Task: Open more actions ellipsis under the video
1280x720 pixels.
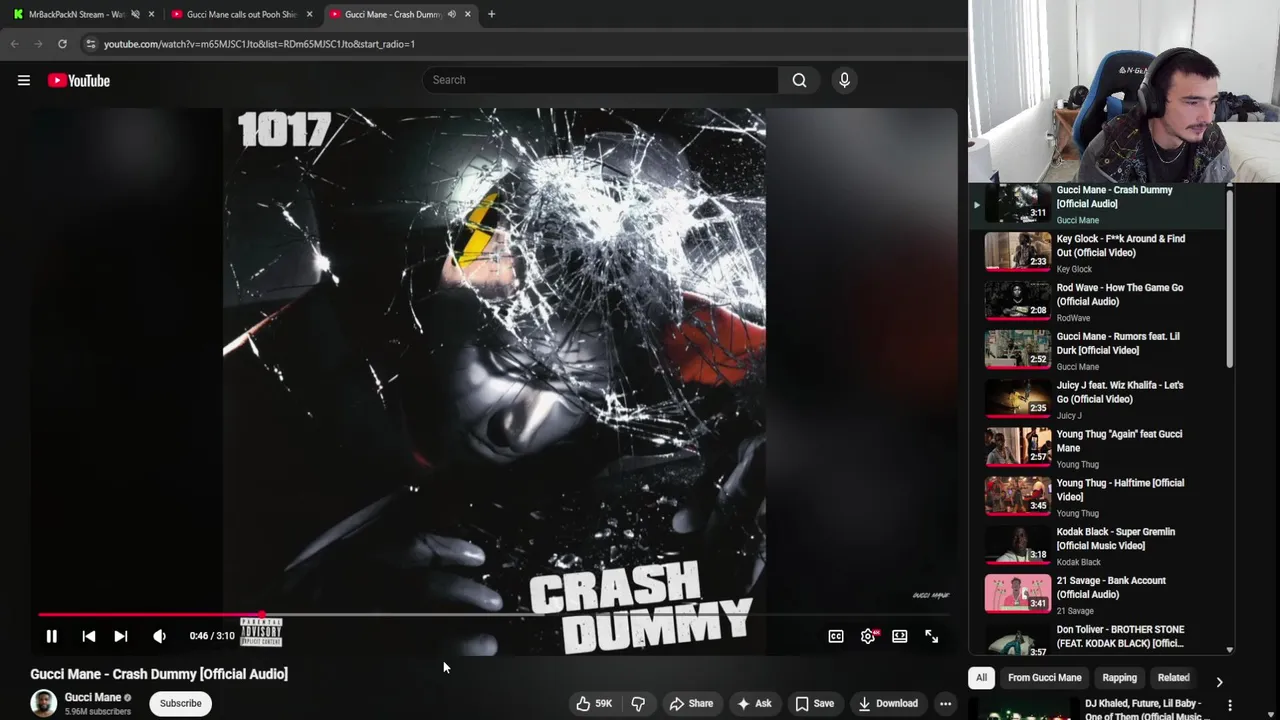Action: 945,703
